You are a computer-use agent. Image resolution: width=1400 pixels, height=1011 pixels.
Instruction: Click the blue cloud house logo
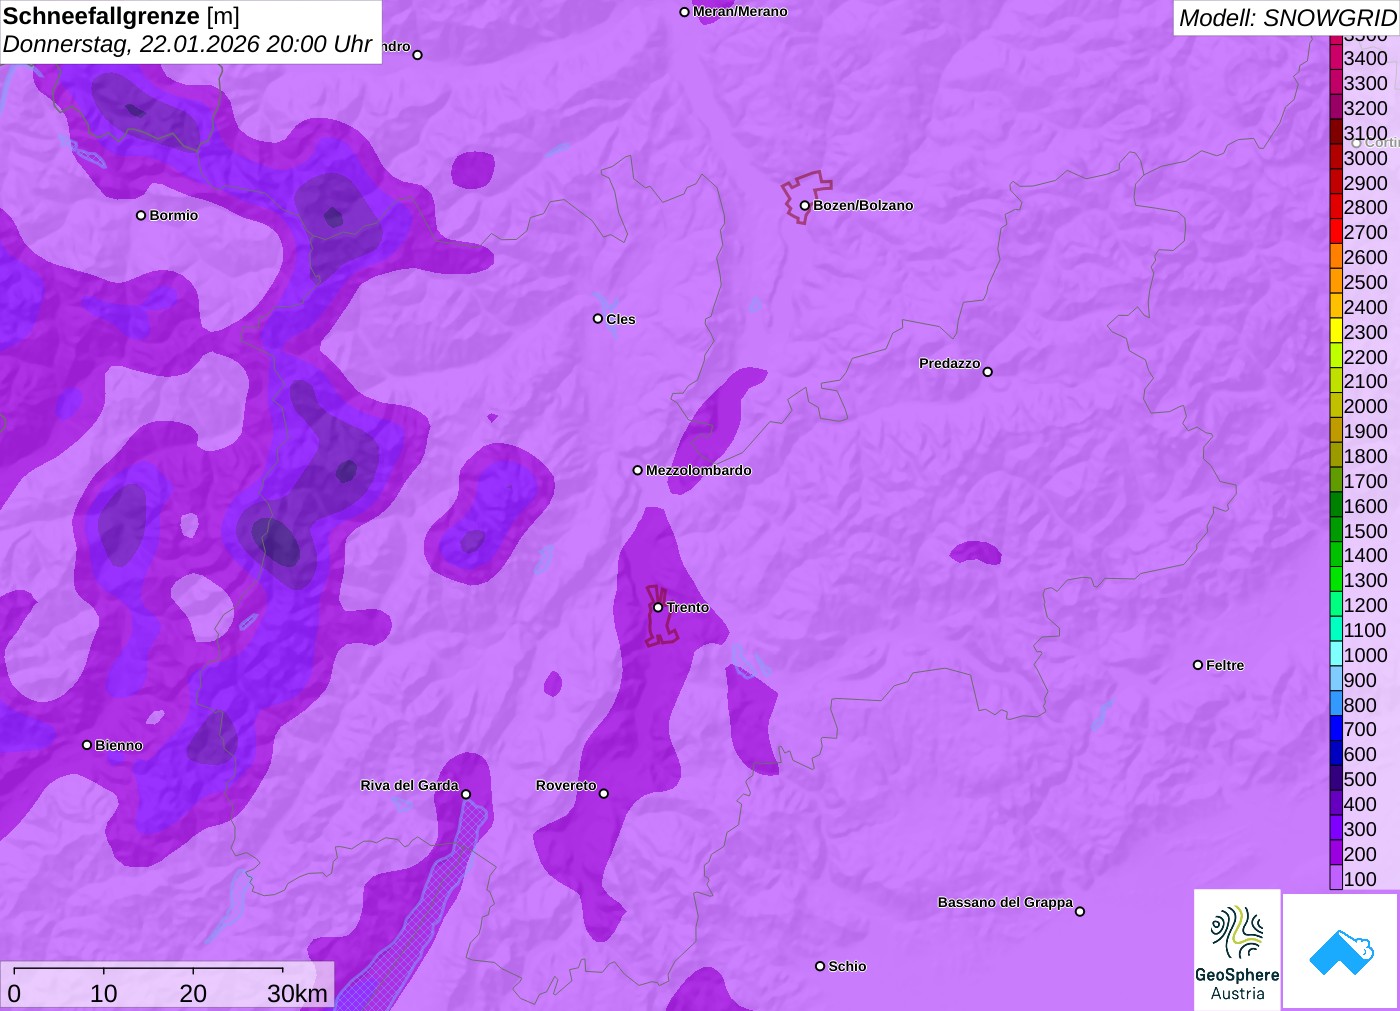coord(1341,951)
